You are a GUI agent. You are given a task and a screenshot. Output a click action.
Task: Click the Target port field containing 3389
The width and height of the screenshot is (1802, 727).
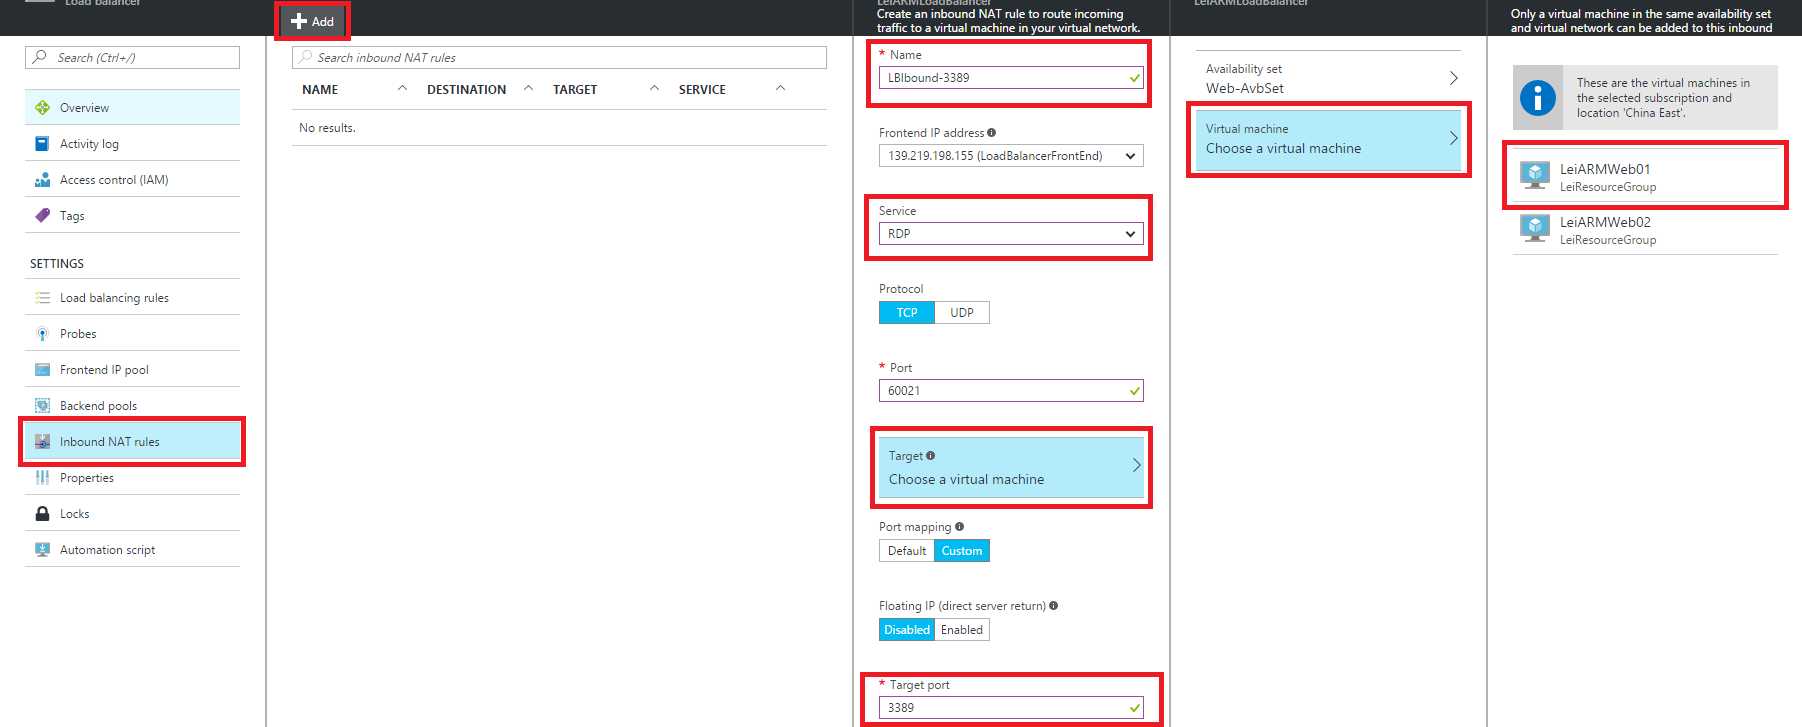click(x=1011, y=707)
